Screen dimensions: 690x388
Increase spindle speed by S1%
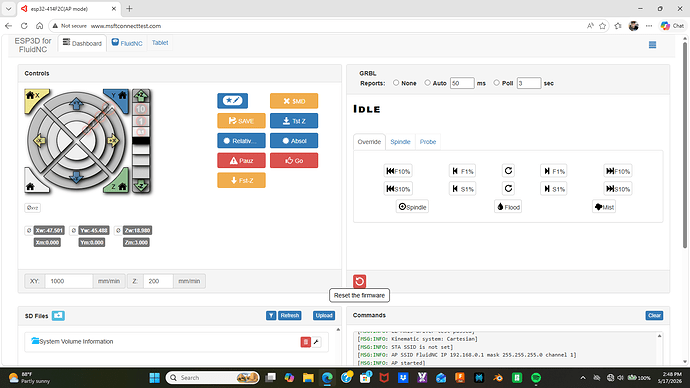click(x=554, y=189)
